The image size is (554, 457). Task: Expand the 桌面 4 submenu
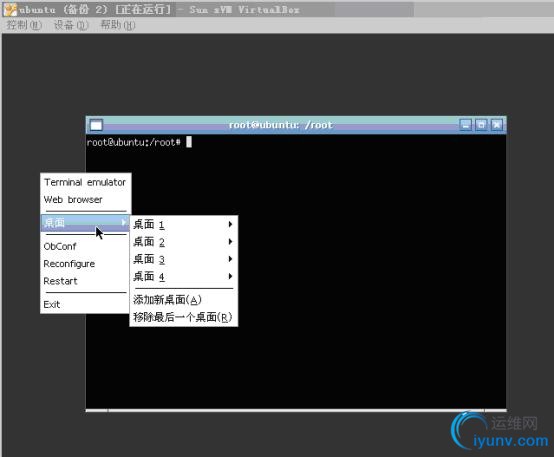[x=183, y=276]
